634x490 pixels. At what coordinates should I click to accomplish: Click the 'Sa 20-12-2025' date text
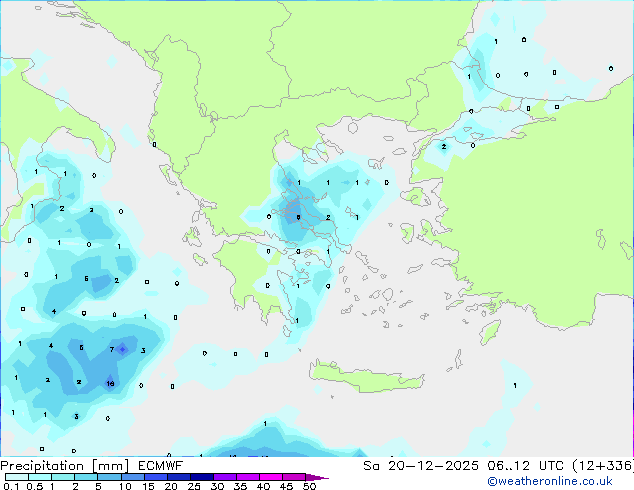click(x=421, y=466)
